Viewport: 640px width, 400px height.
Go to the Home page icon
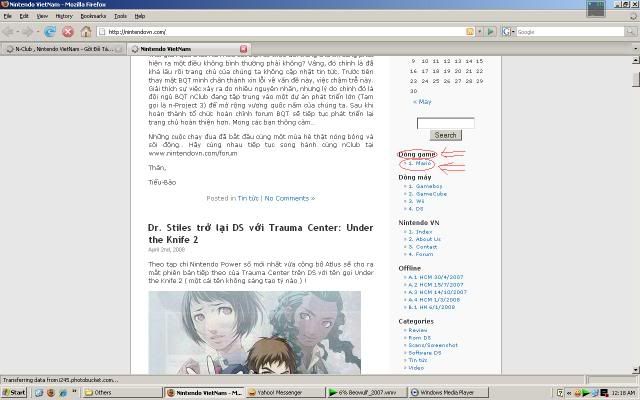pyautogui.click(x=86, y=31)
